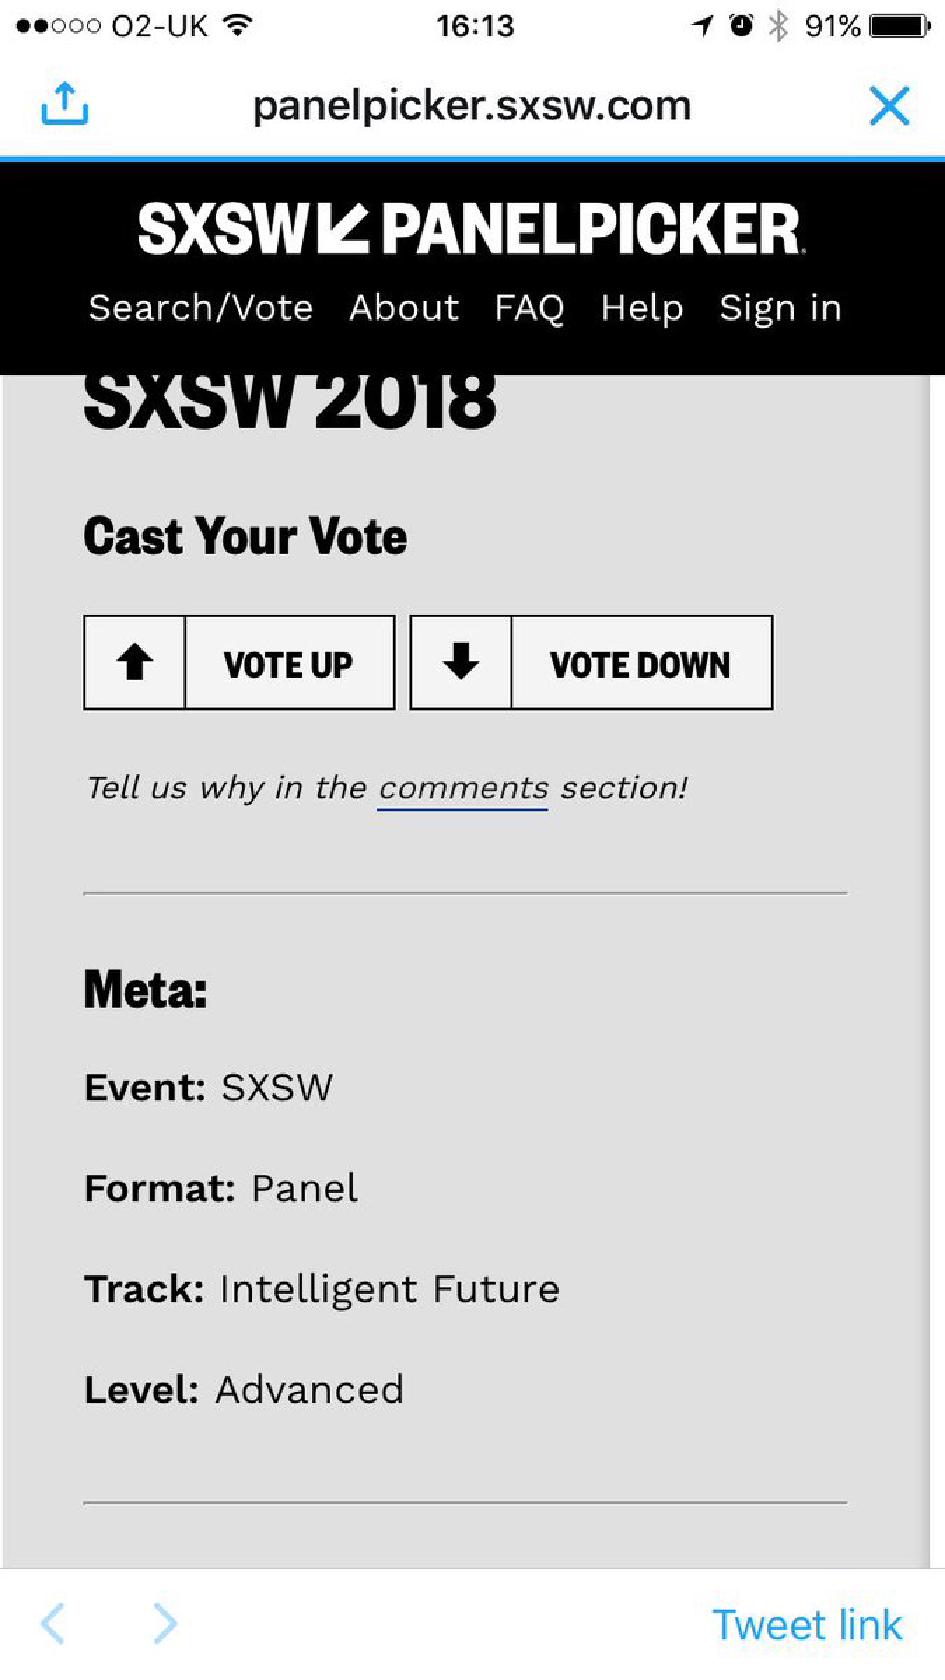
Task: Open the Search/Vote menu item
Action: tap(201, 308)
